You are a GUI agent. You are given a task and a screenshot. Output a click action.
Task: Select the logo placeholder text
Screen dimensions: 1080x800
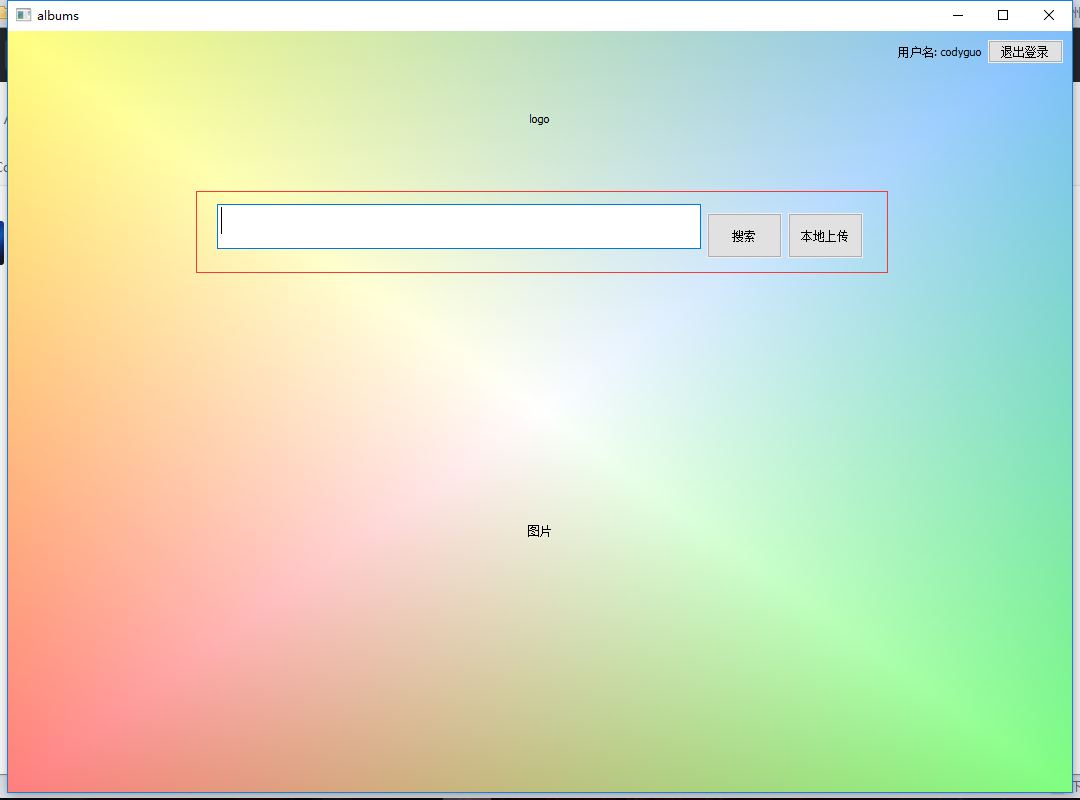pos(539,118)
